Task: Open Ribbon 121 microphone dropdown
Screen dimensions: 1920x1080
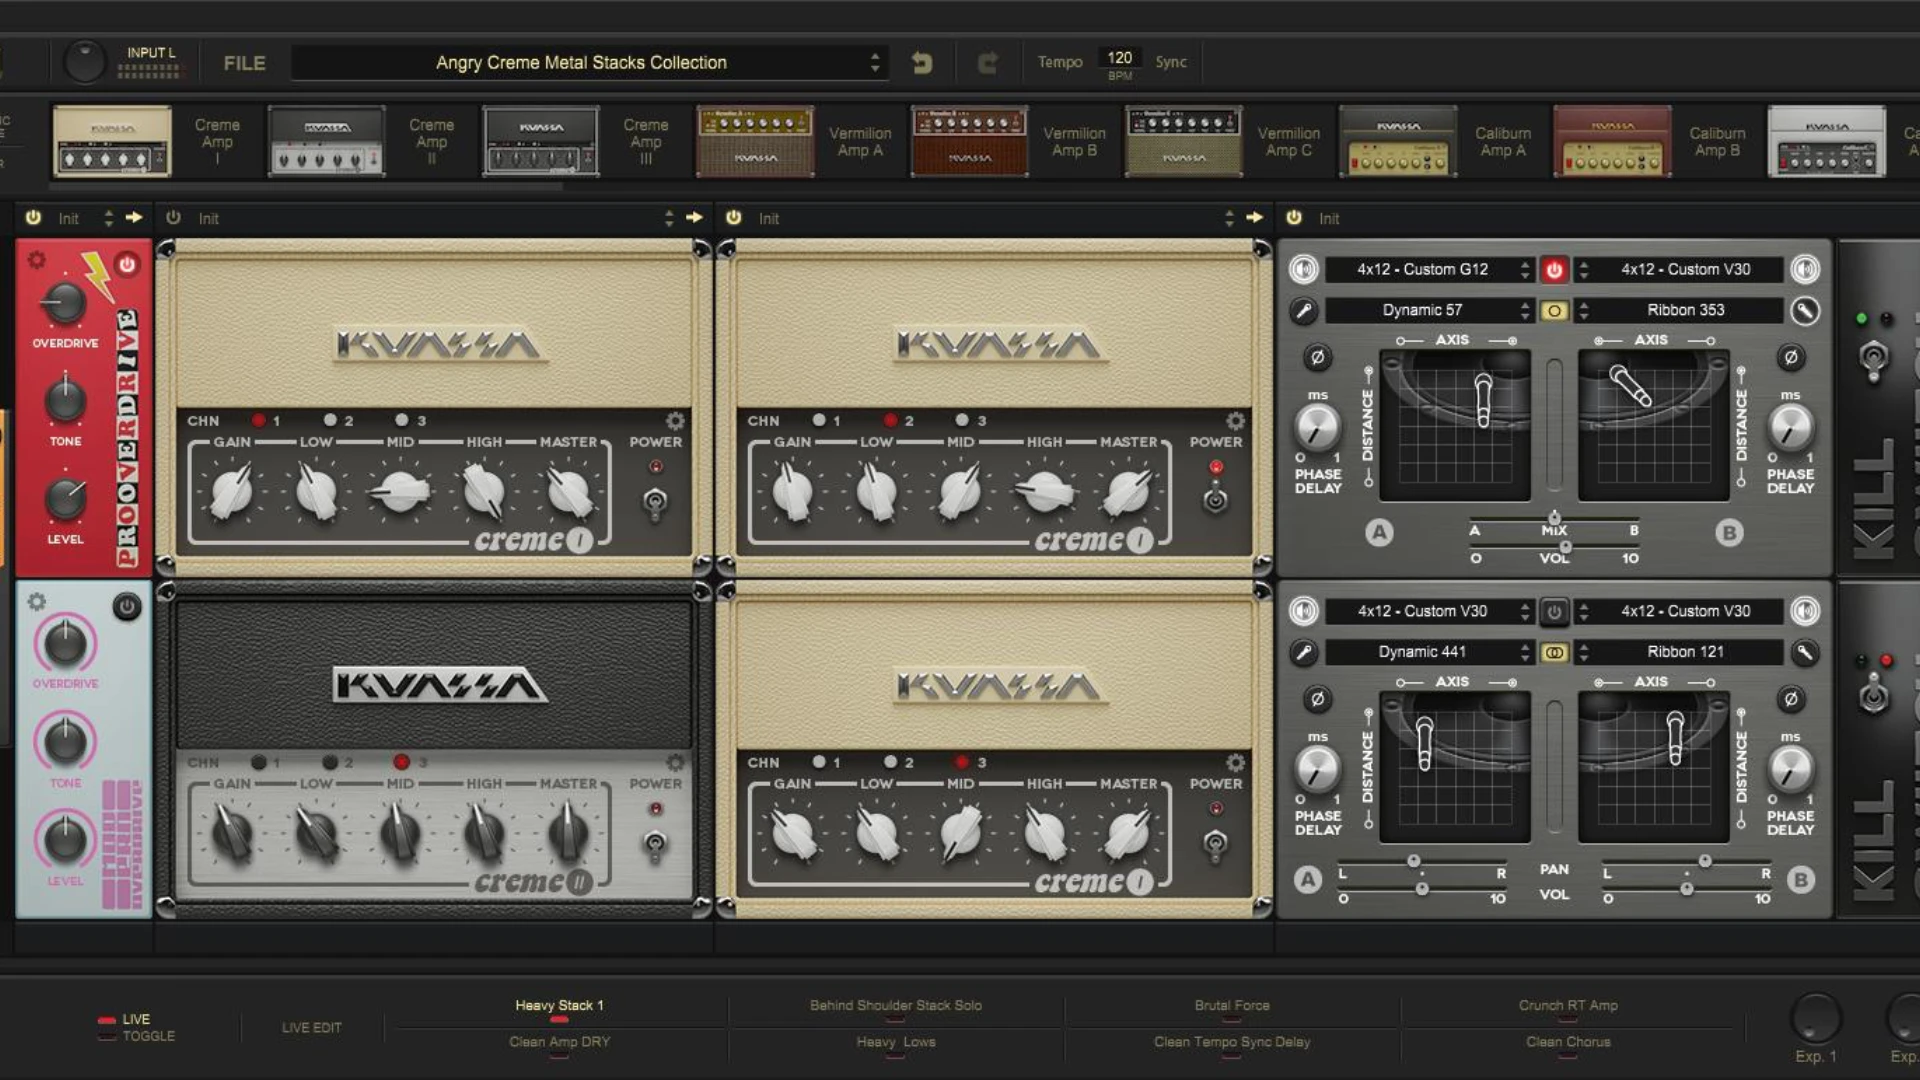Action: coord(1679,652)
